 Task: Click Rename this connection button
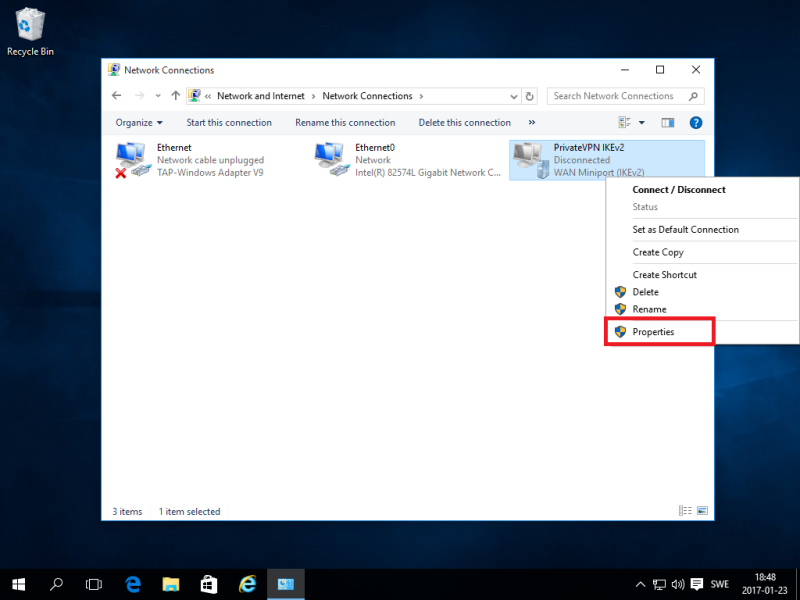pyautogui.click(x=345, y=123)
